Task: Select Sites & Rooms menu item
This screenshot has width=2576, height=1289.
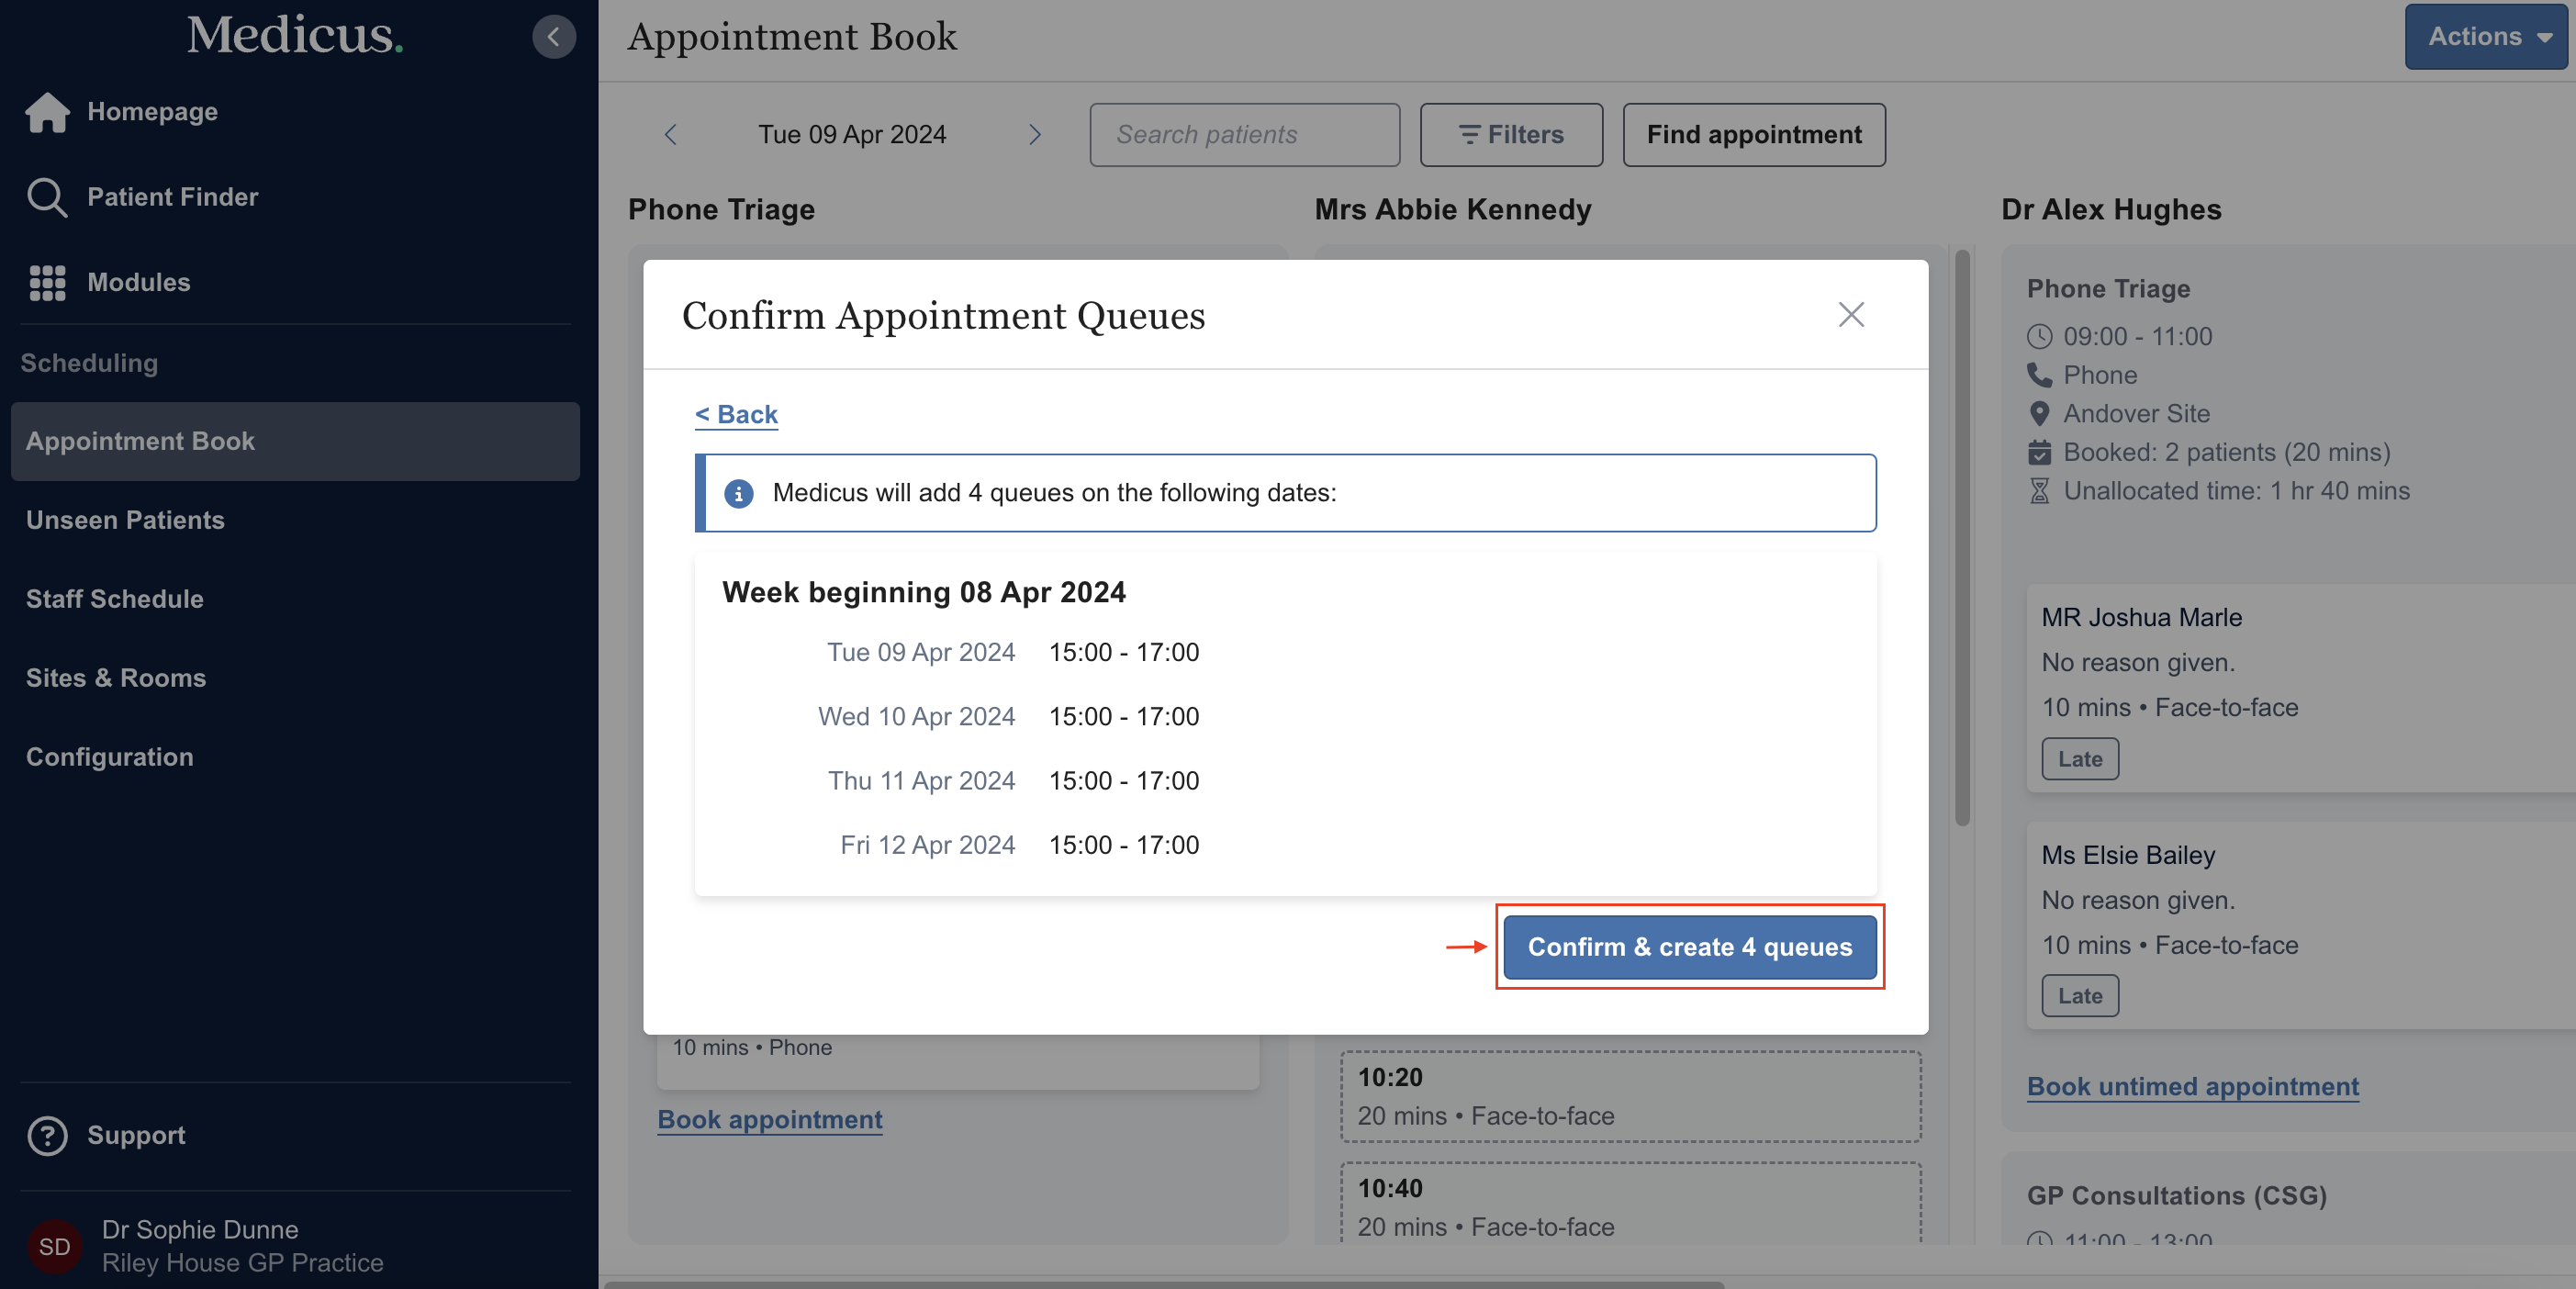Action: [115, 678]
